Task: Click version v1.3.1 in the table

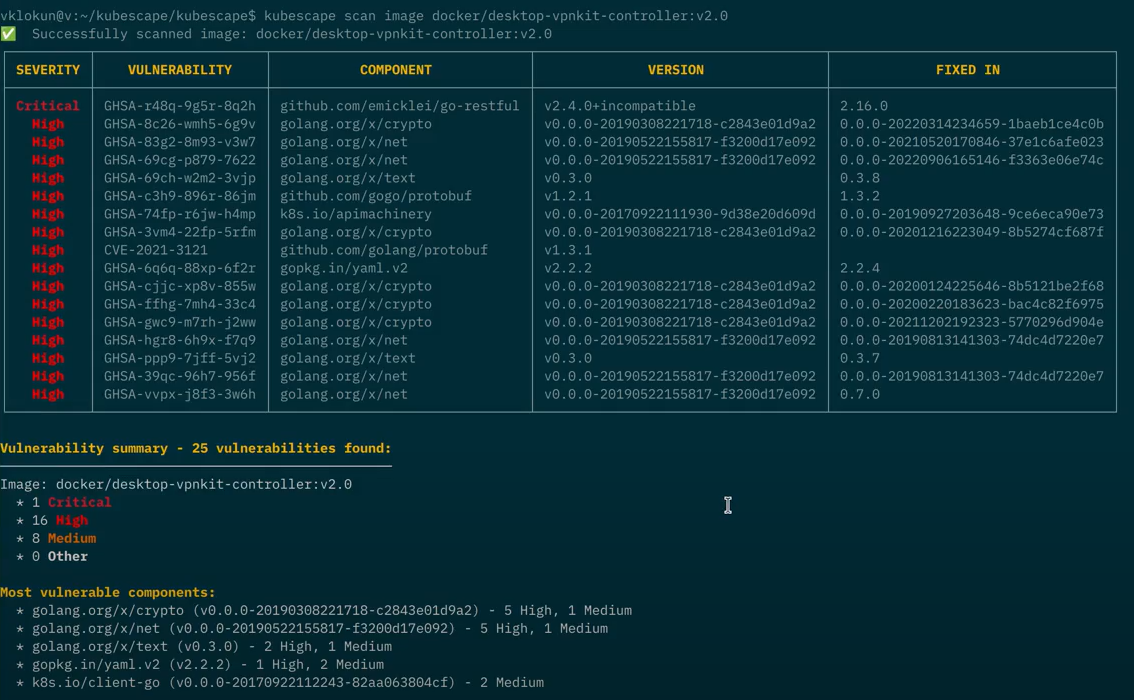Action: (568, 250)
